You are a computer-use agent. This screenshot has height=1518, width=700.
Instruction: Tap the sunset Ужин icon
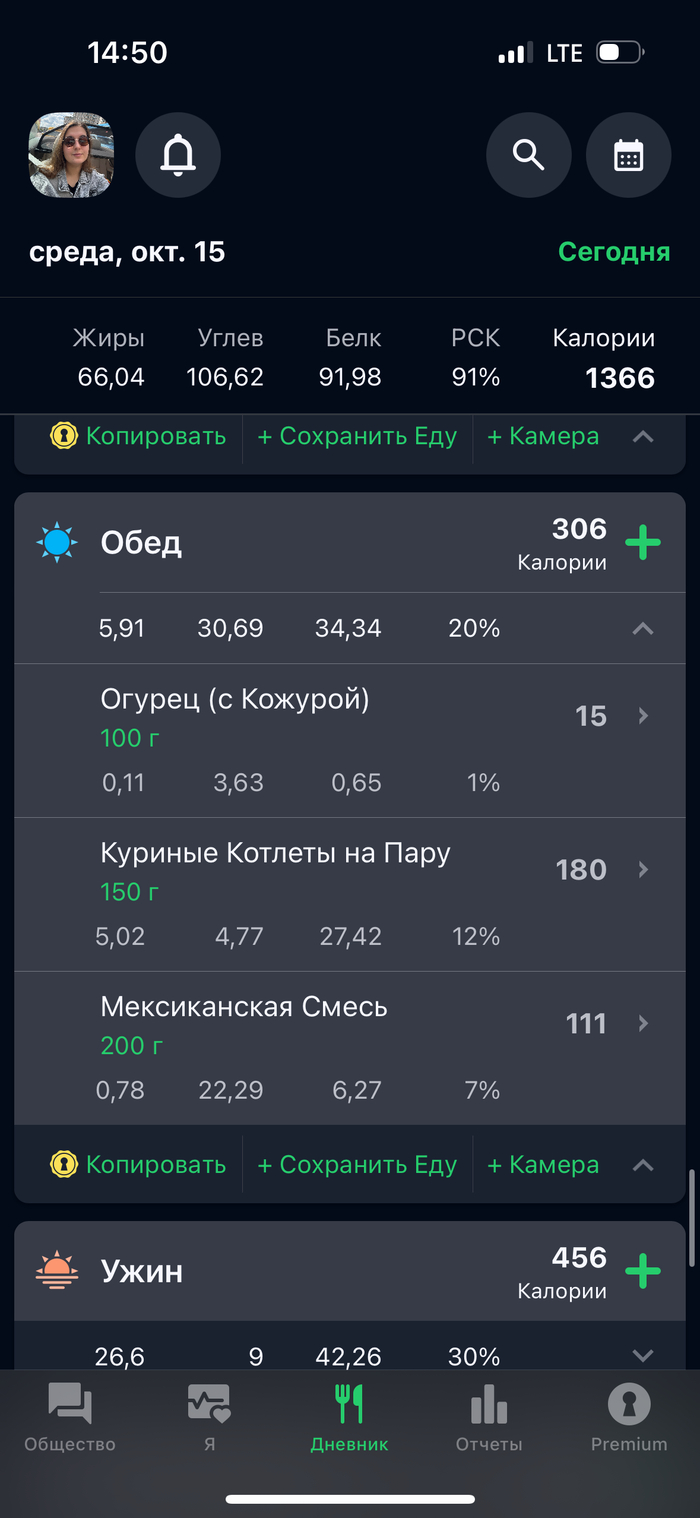[x=56, y=1271]
